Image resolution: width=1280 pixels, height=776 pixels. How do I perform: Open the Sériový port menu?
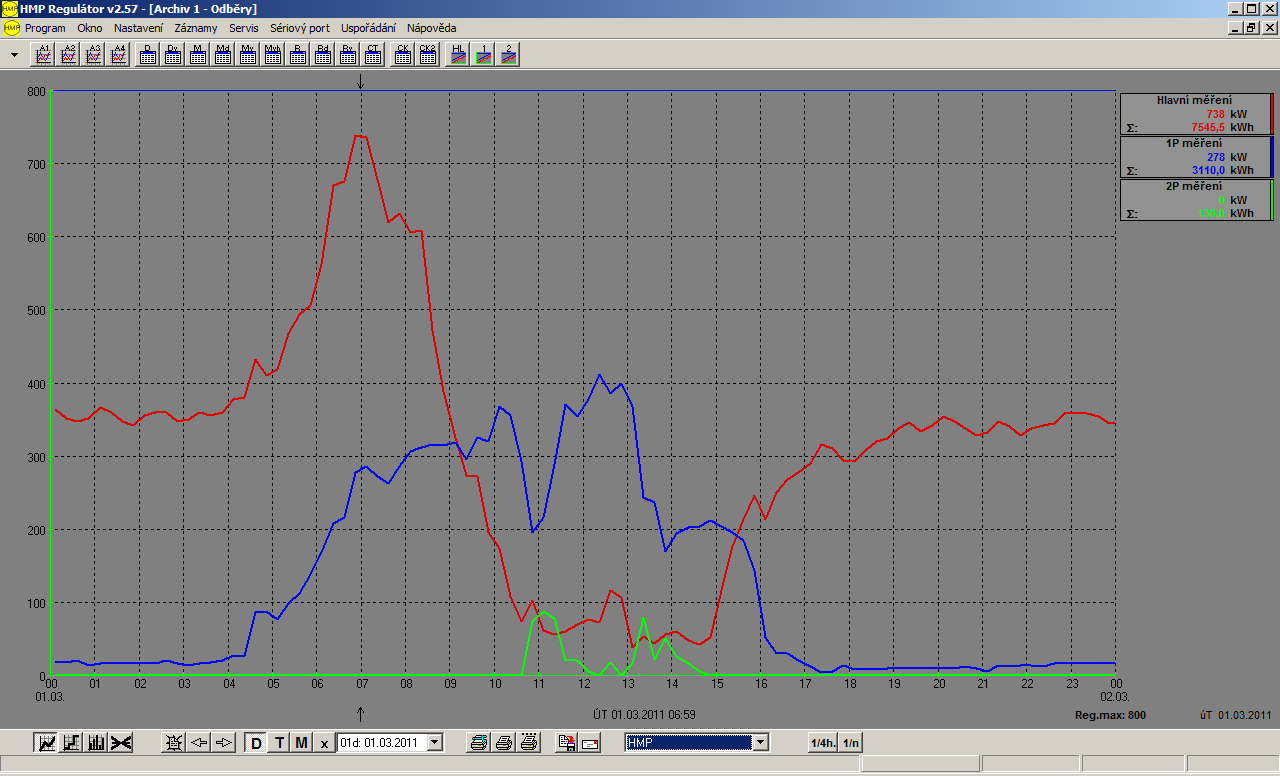click(300, 28)
